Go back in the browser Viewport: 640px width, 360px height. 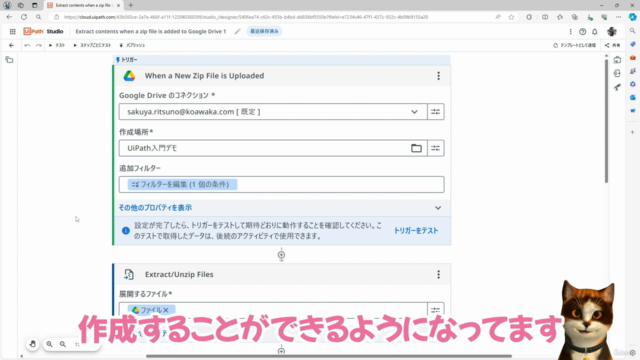9,17
